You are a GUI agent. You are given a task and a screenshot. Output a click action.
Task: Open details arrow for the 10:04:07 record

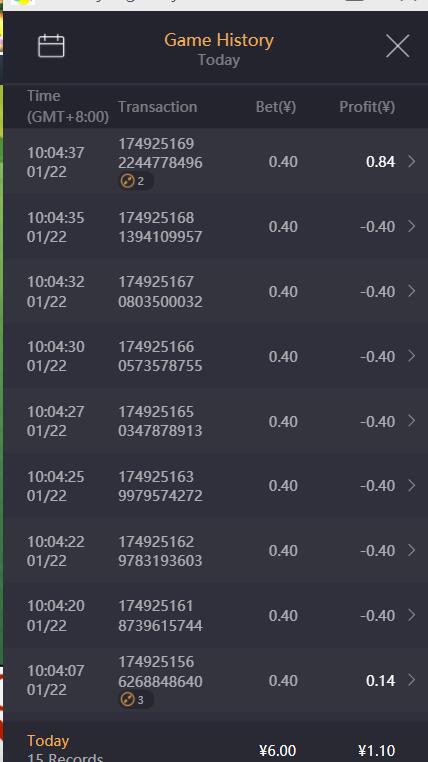click(411, 680)
